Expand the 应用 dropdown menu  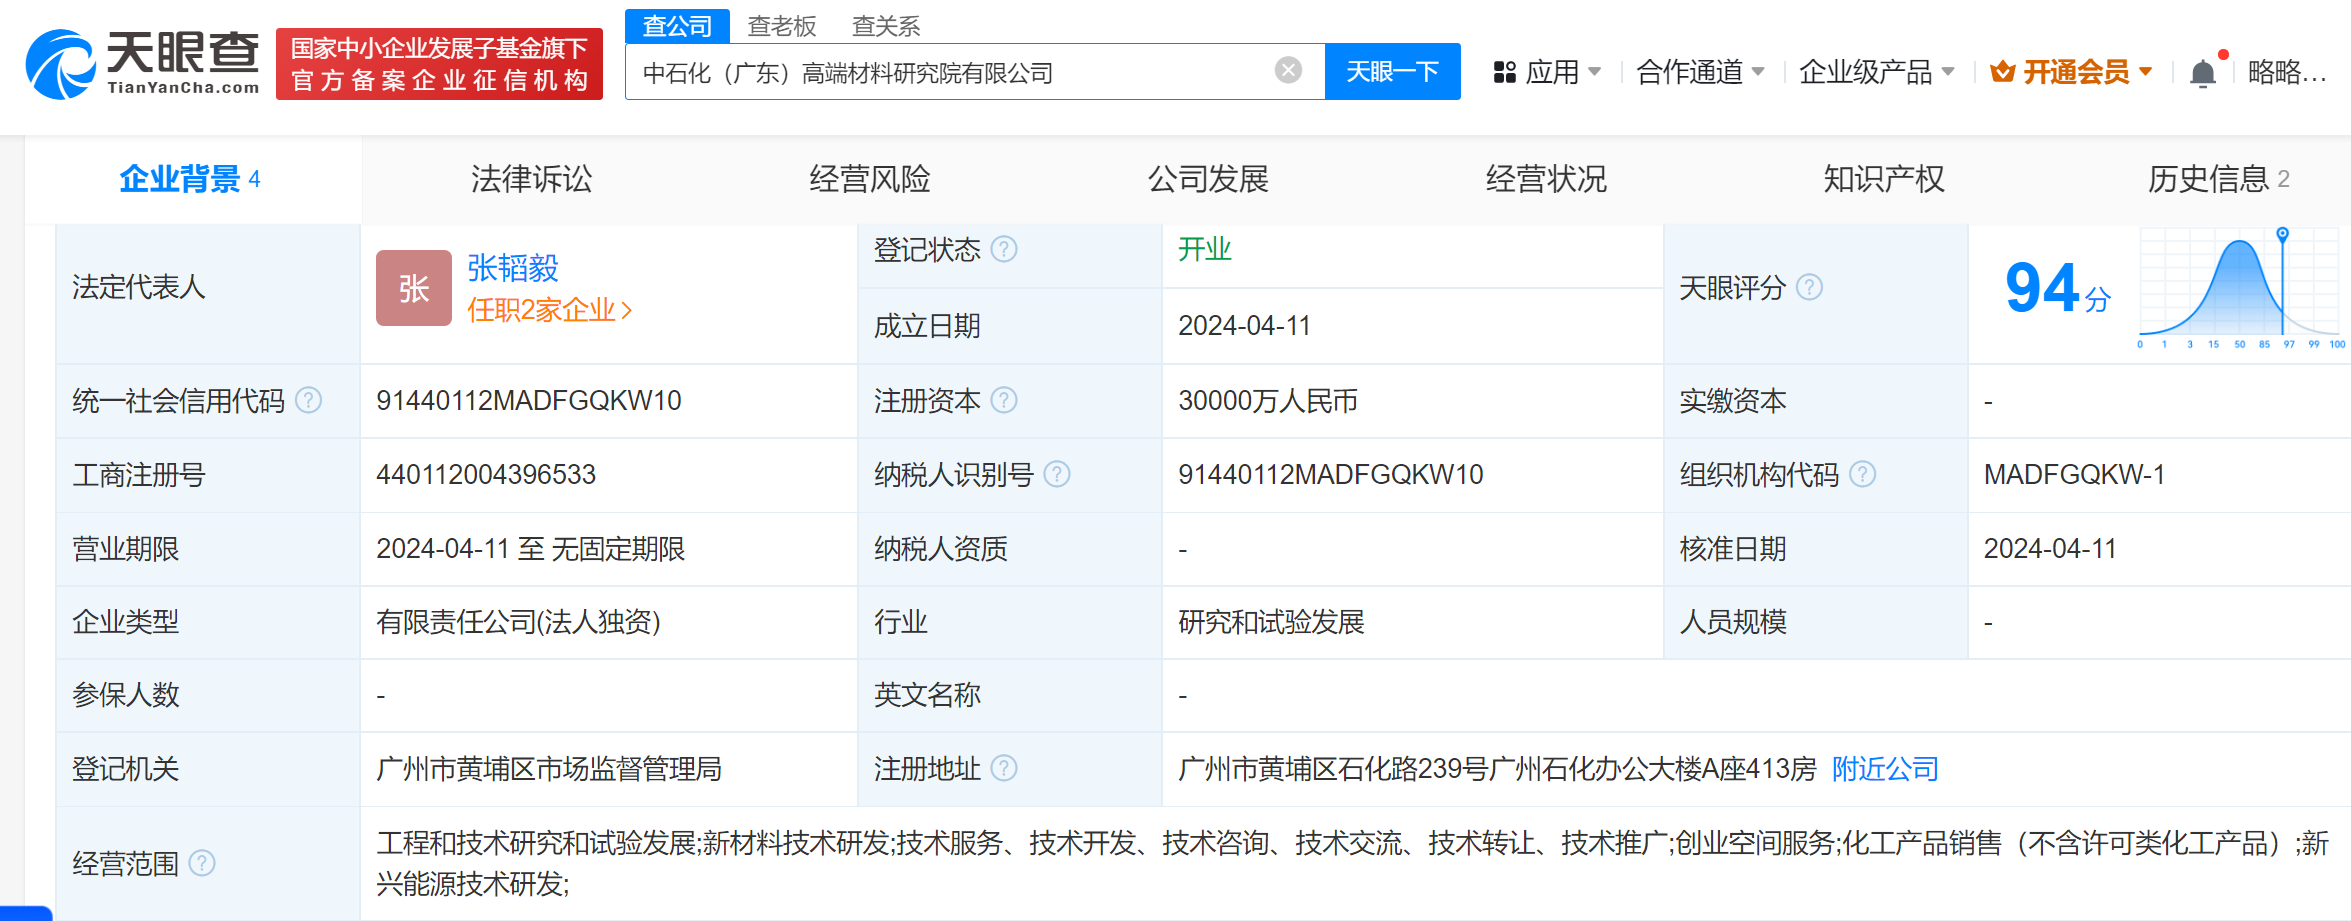click(x=1547, y=72)
